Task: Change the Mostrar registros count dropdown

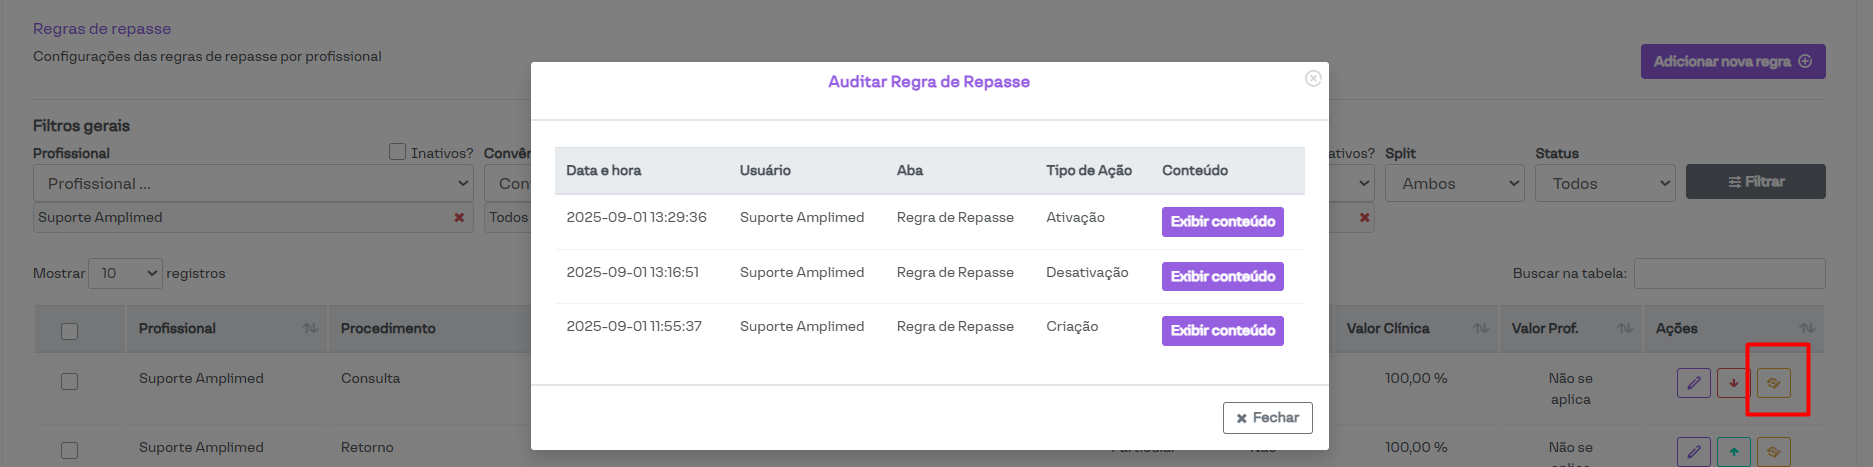Action: point(125,274)
